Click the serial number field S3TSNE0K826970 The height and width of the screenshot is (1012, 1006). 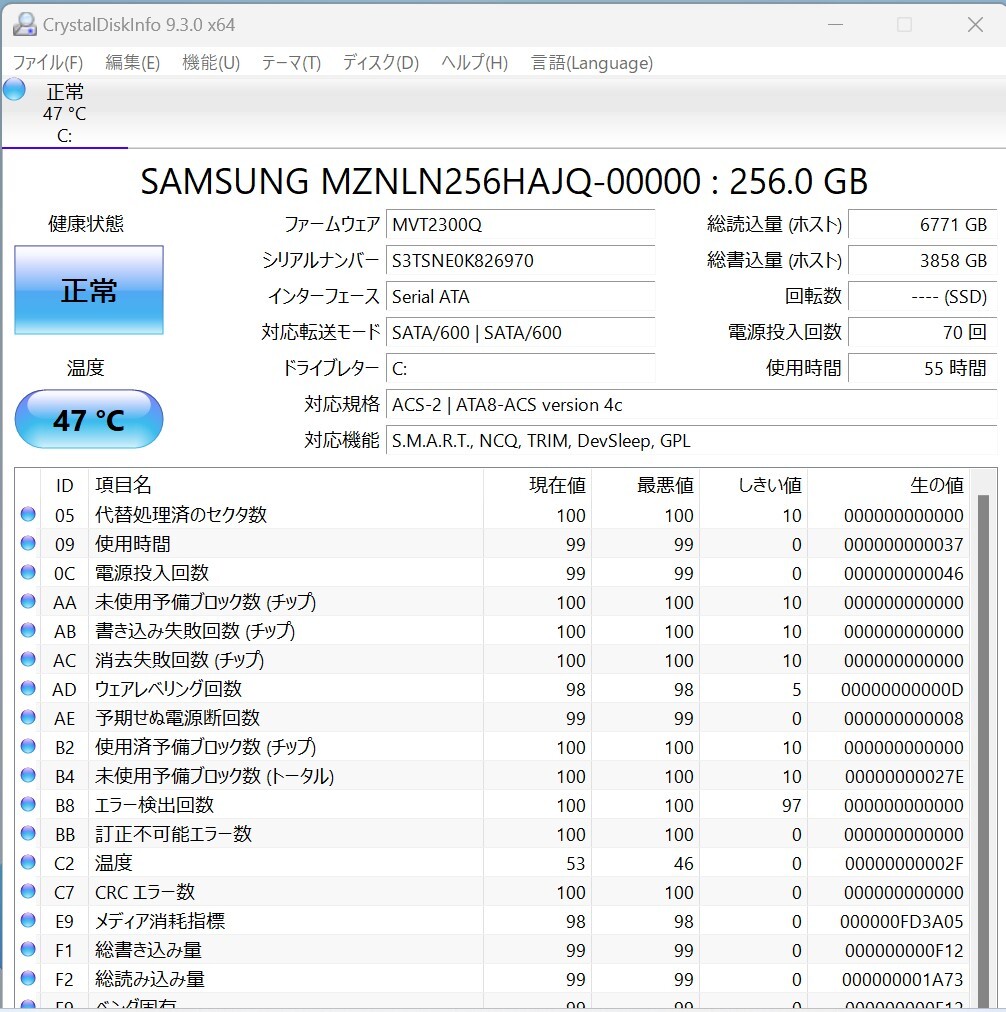520,261
